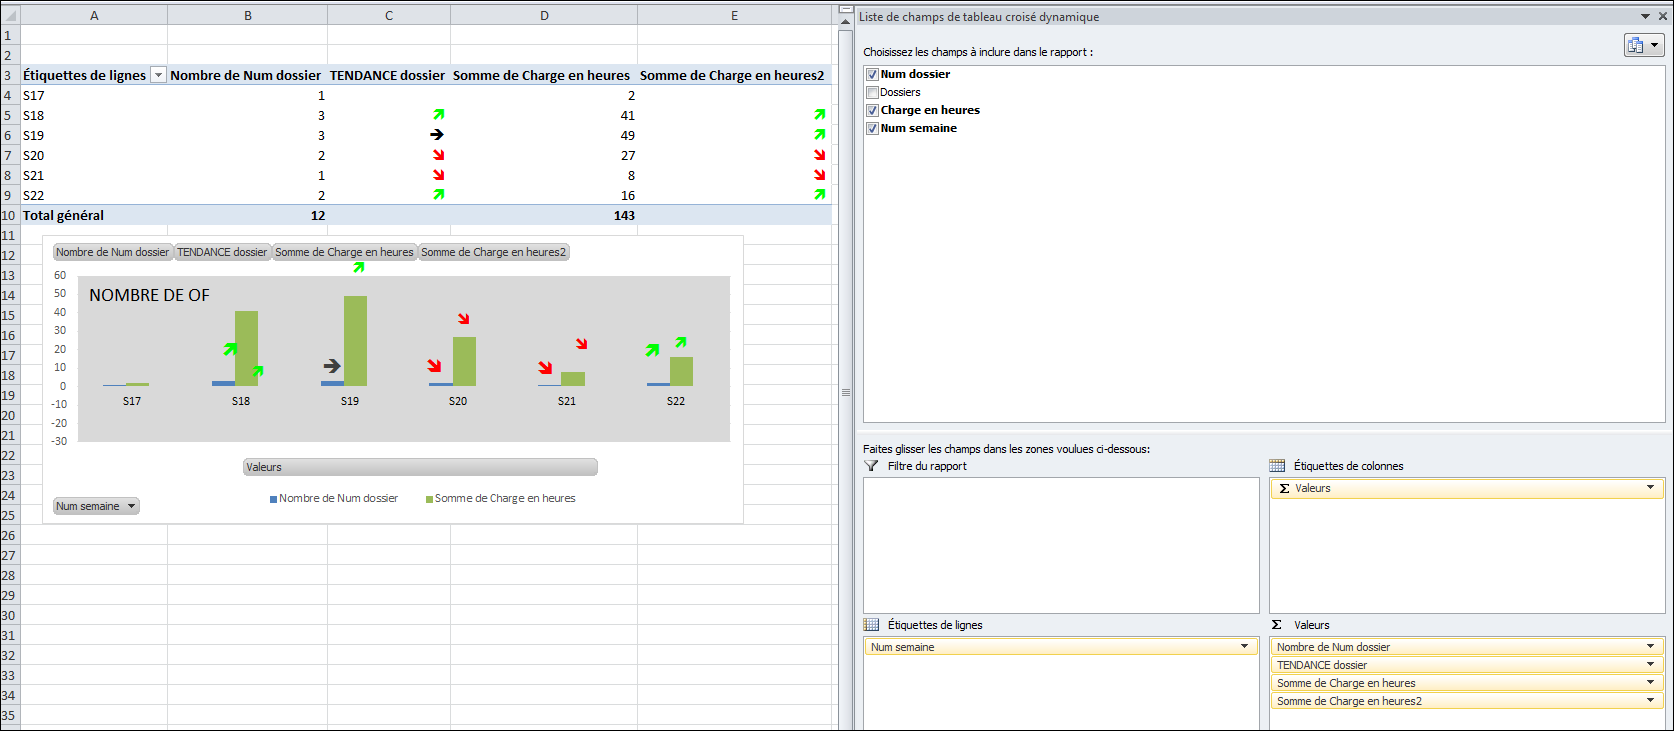Open the field list pane options menu arrow
1674x731 pixels.
coord(1645,17)
